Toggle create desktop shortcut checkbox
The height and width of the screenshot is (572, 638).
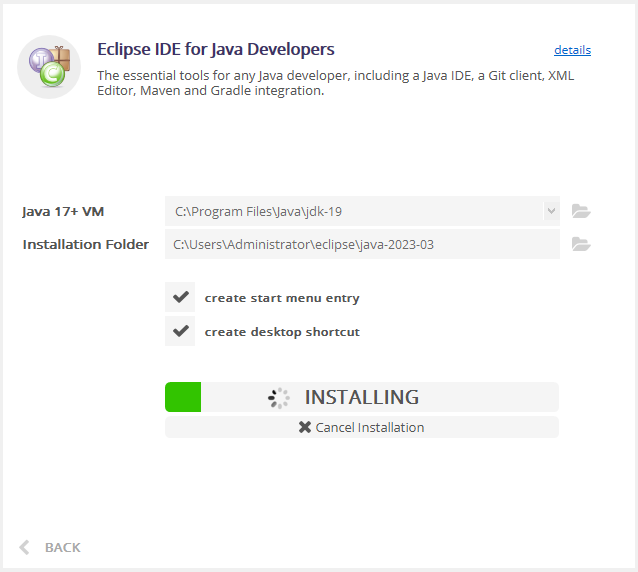[180, 331]
